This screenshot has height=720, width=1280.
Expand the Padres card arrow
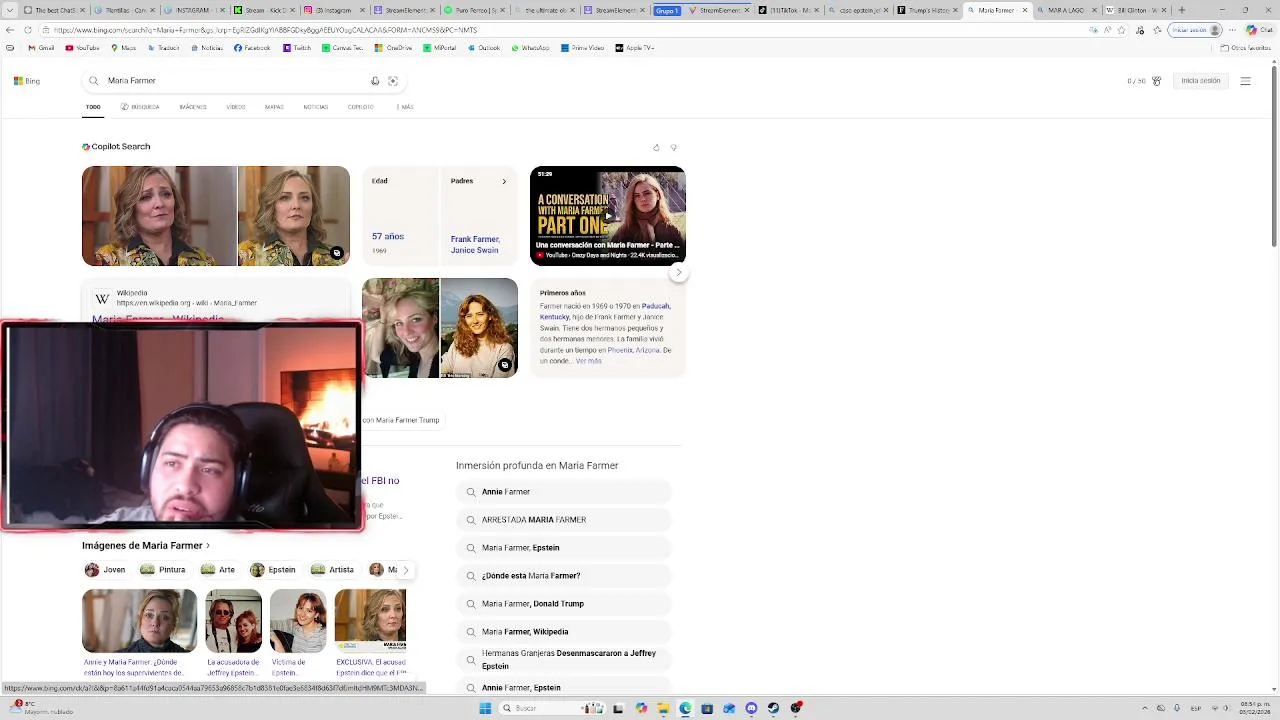504,181
